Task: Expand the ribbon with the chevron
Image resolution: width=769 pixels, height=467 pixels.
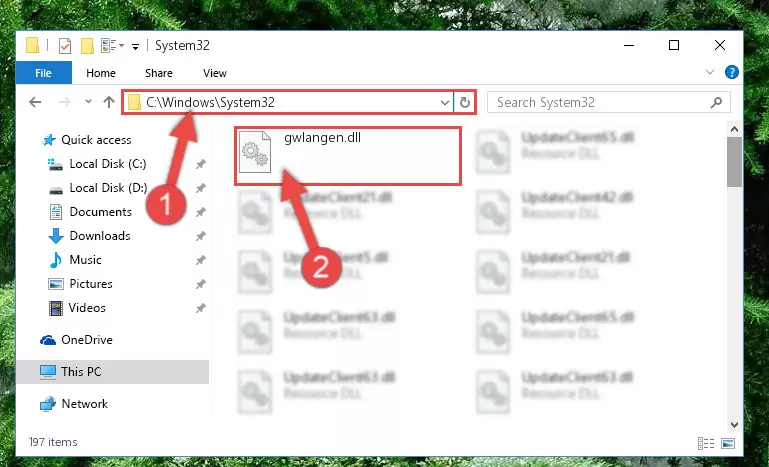Action: (710, 73)
